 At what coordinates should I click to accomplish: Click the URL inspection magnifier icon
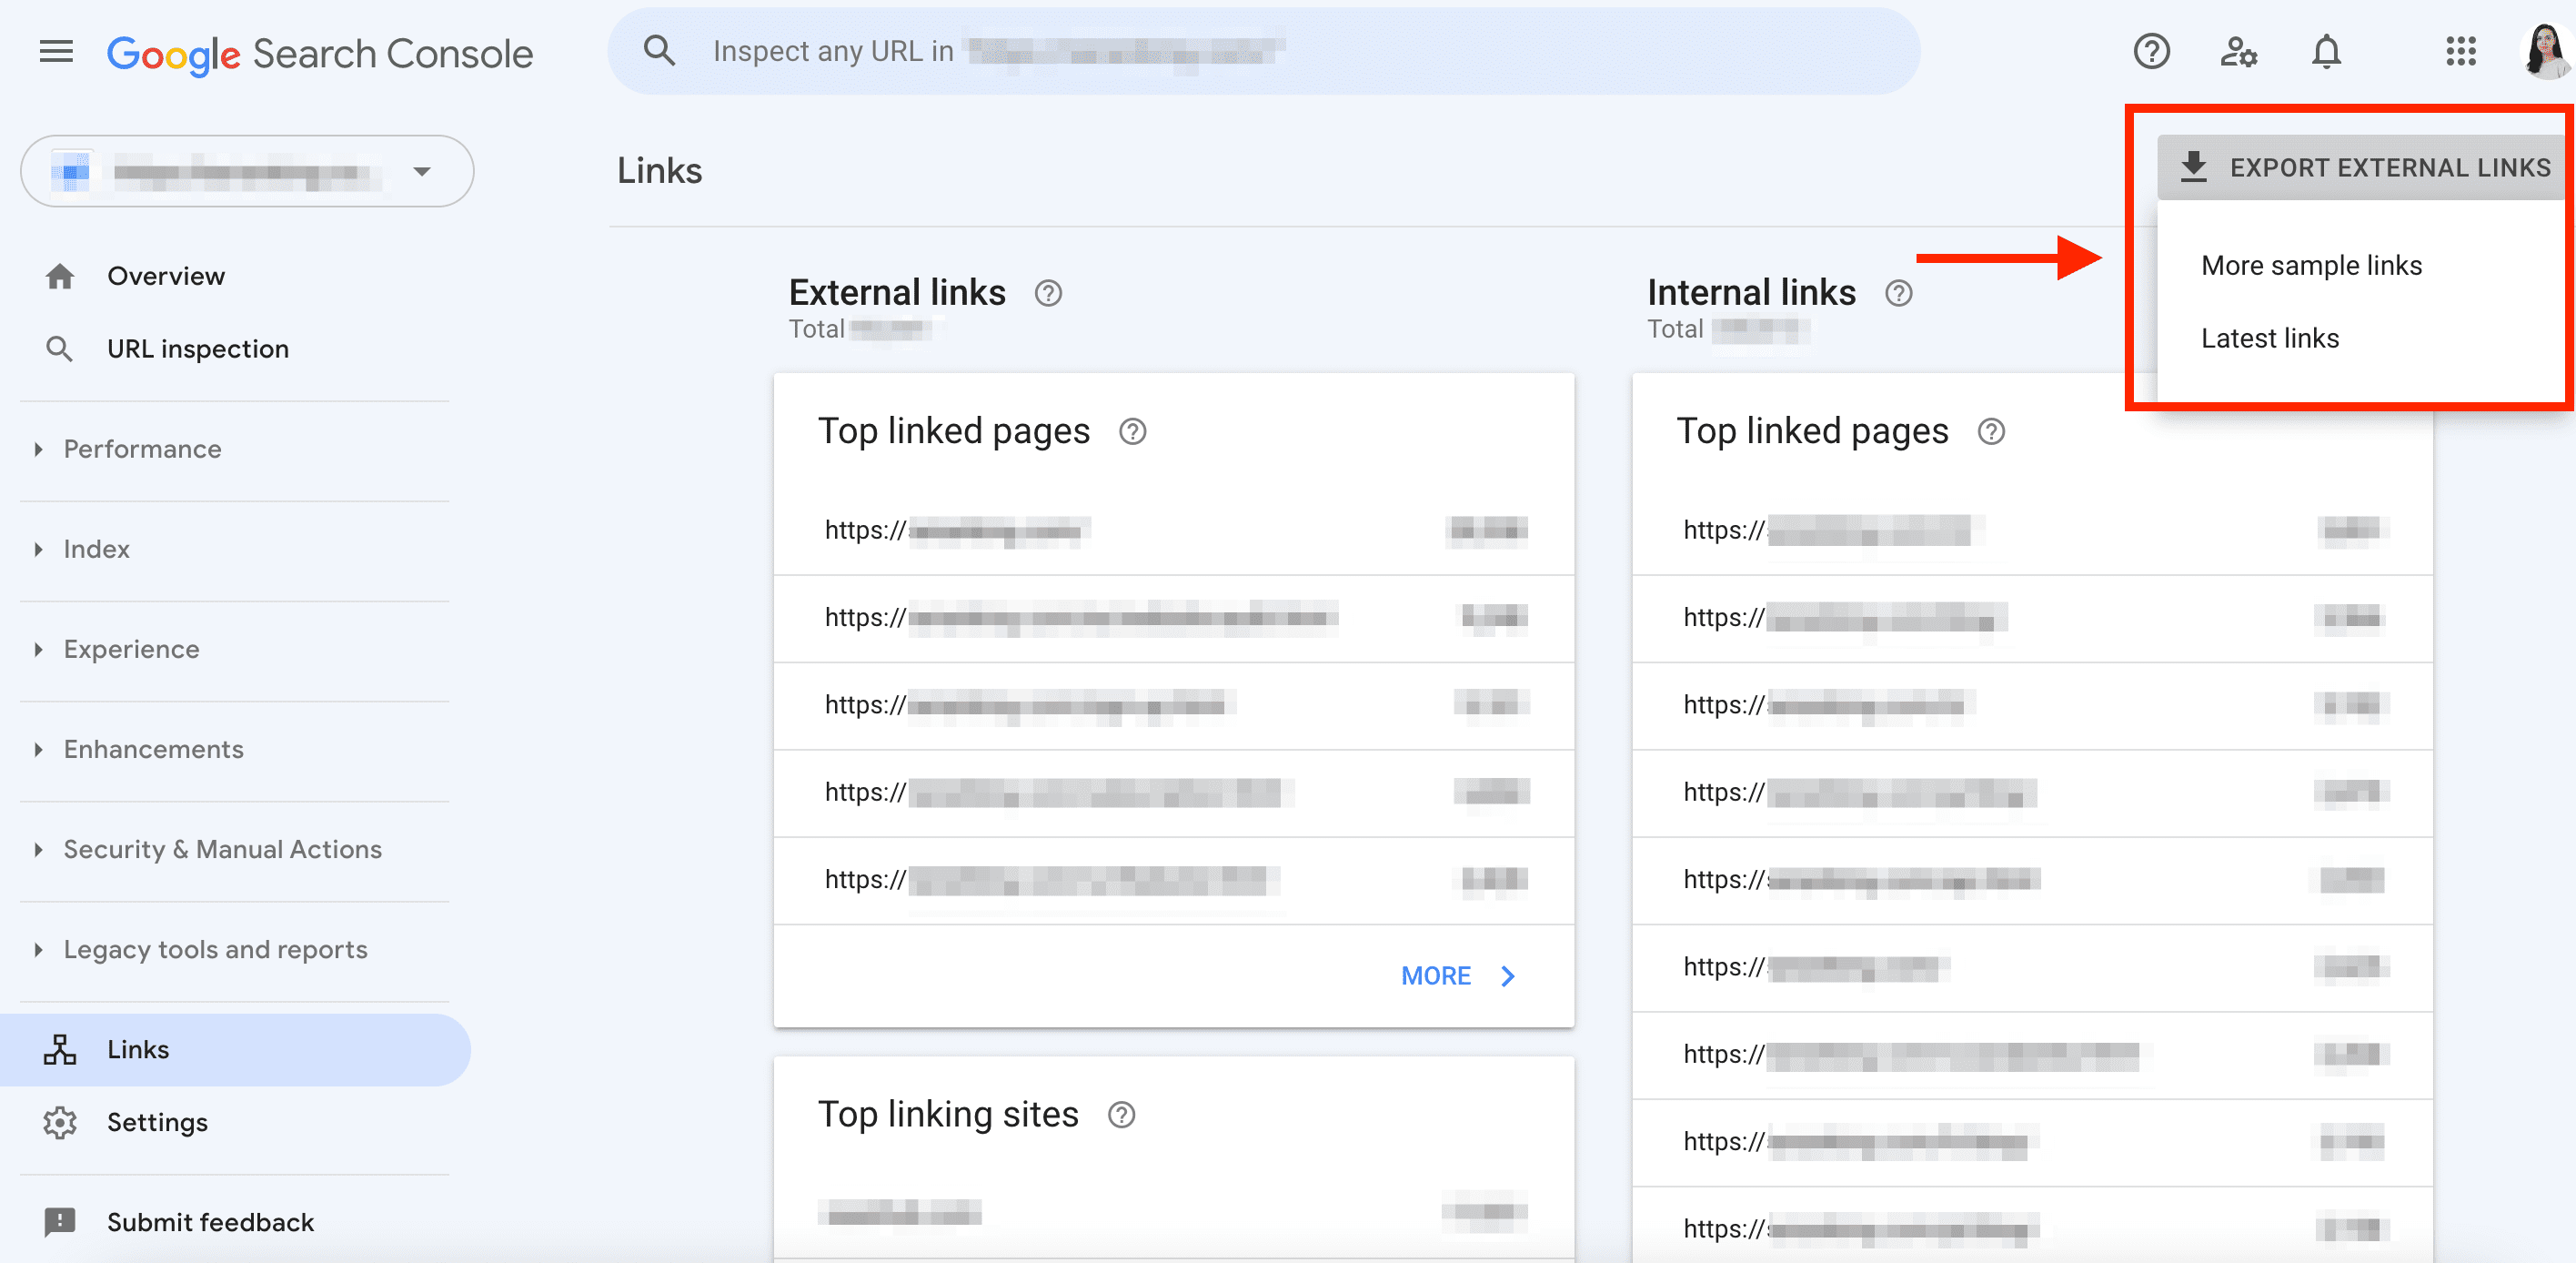pyautogui.click(x=60, y=349)
